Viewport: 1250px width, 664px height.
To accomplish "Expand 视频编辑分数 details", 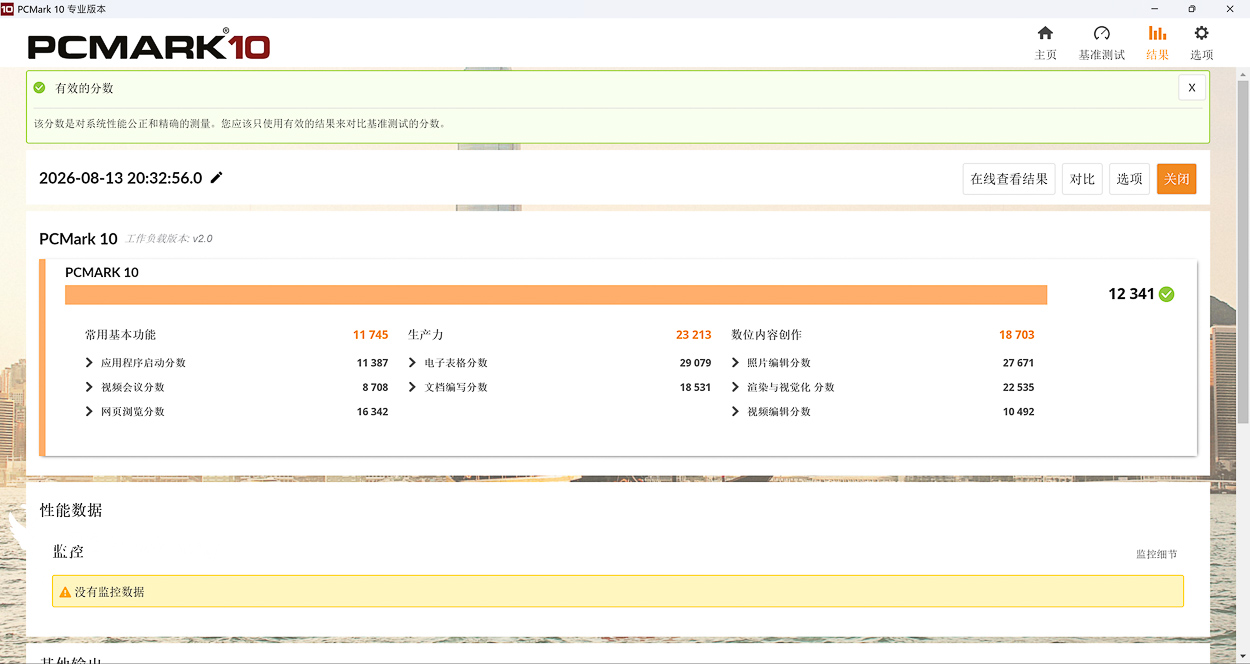I will [x=735, y=412].
